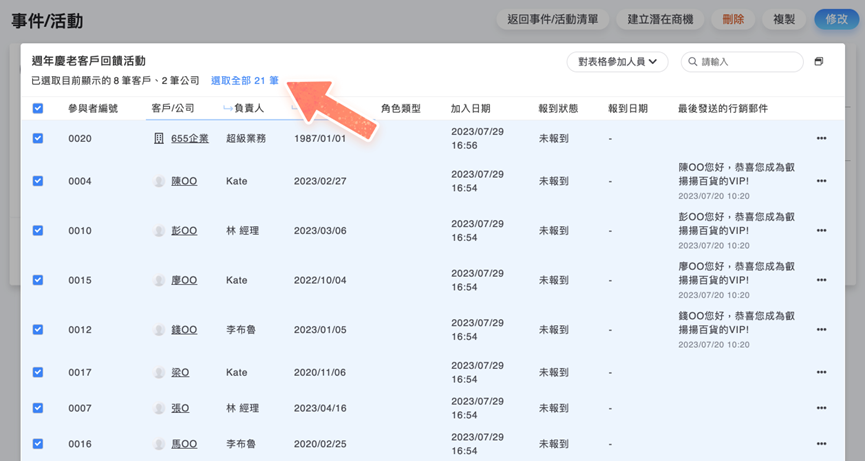Click the 選取全部 21 筆 link
The width and height of the screenshot is (865, 461).
point(245,81)
